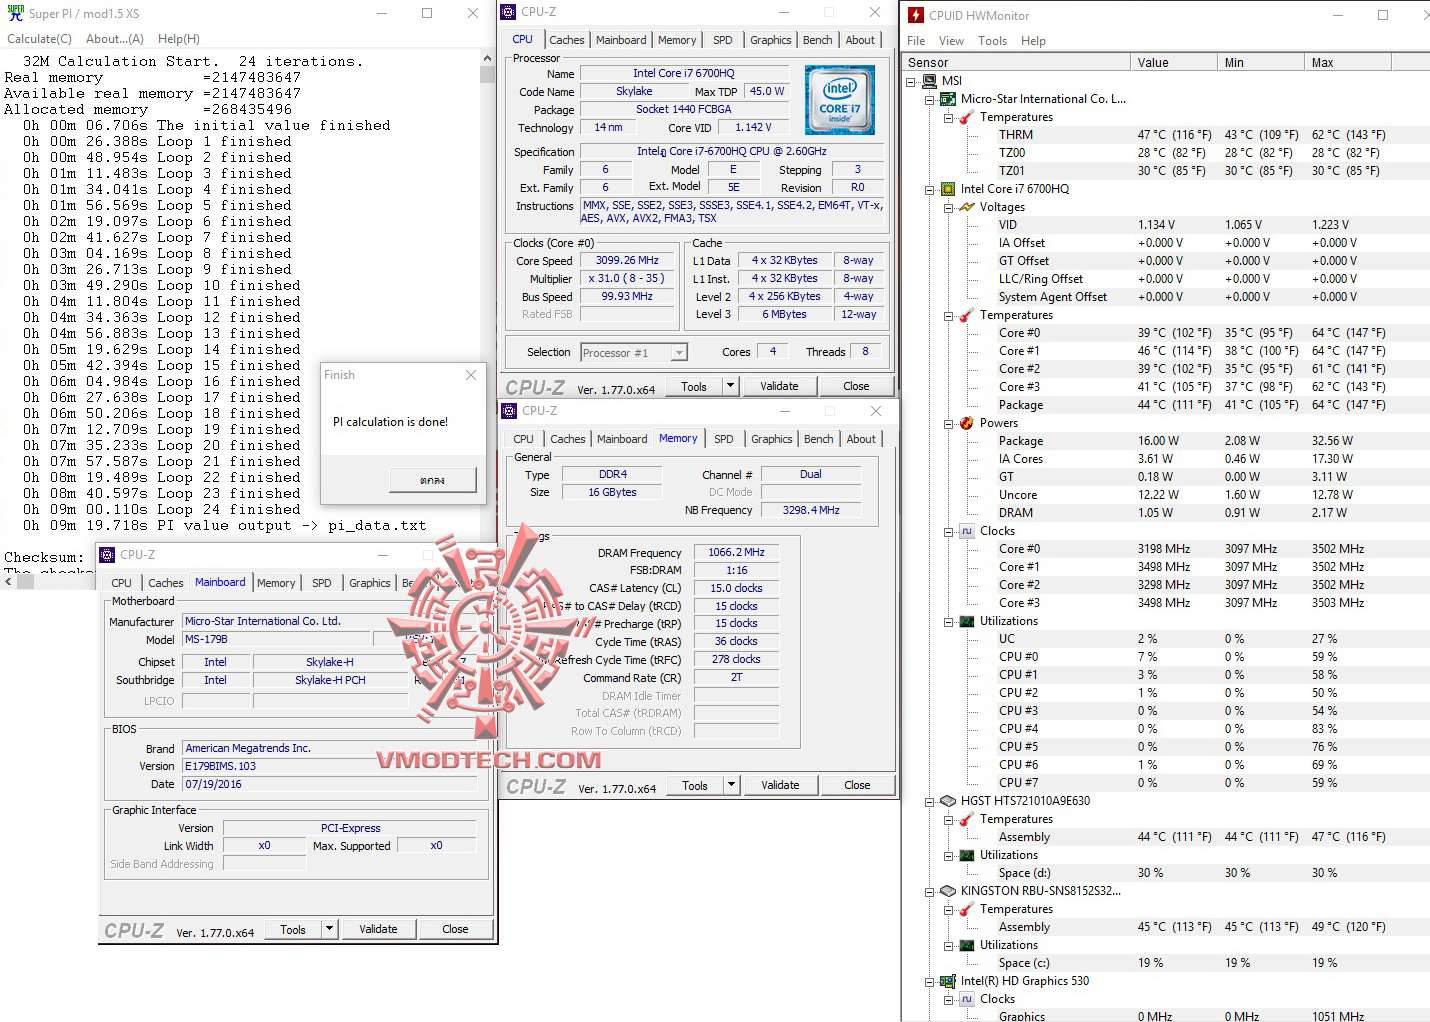Open the File menu in HWMonitor
1430x1022 pixels.
[x=916, y=41]
